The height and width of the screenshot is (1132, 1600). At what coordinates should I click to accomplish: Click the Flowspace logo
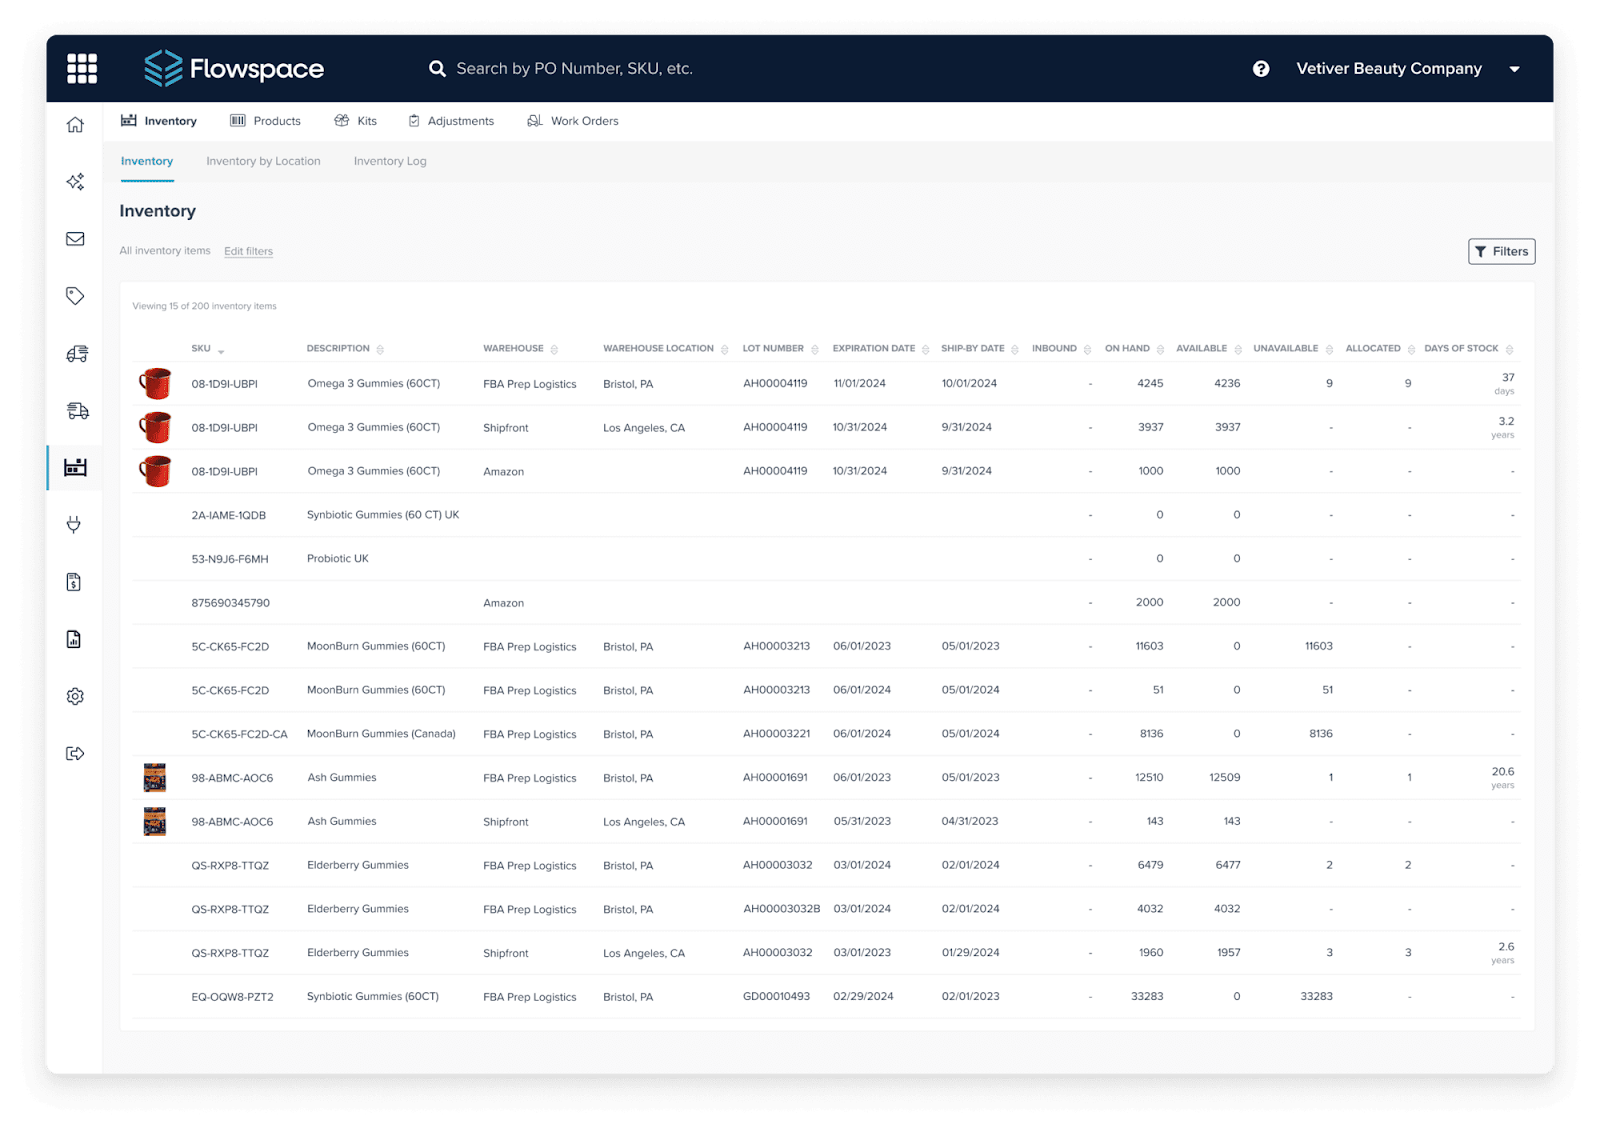(234, 68)
